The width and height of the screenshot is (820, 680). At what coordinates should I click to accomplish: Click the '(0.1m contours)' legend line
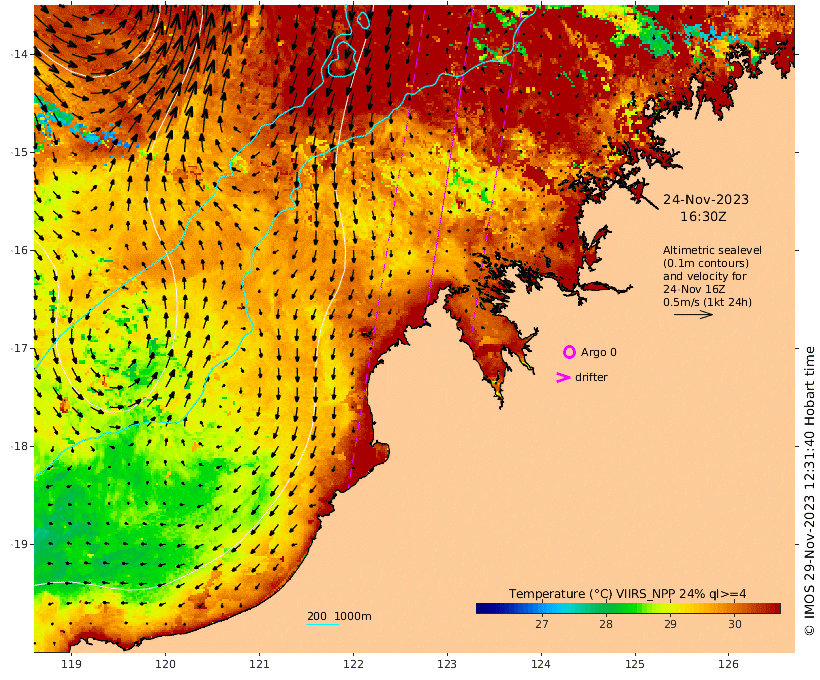click(x=705, y=263)
